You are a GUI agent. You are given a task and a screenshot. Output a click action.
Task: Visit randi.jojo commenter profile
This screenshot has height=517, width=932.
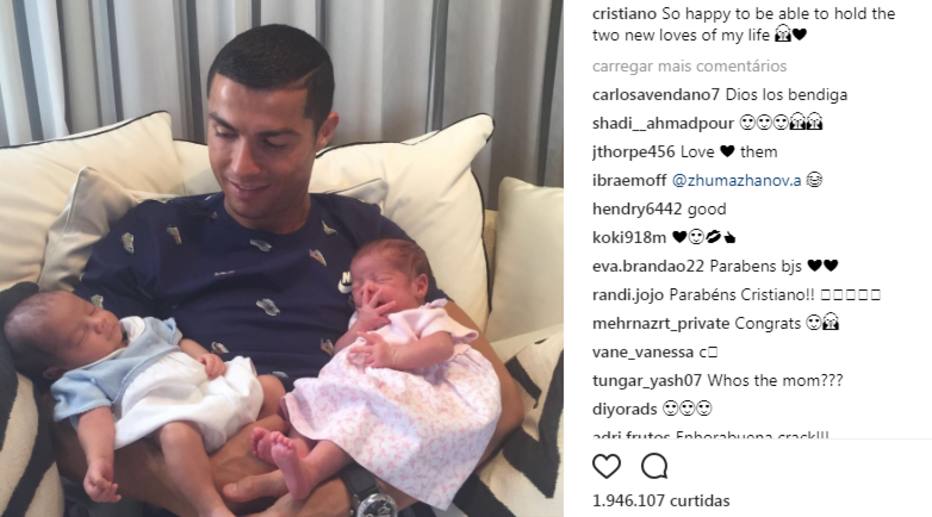pyautogui.click(x=628, y=295)
